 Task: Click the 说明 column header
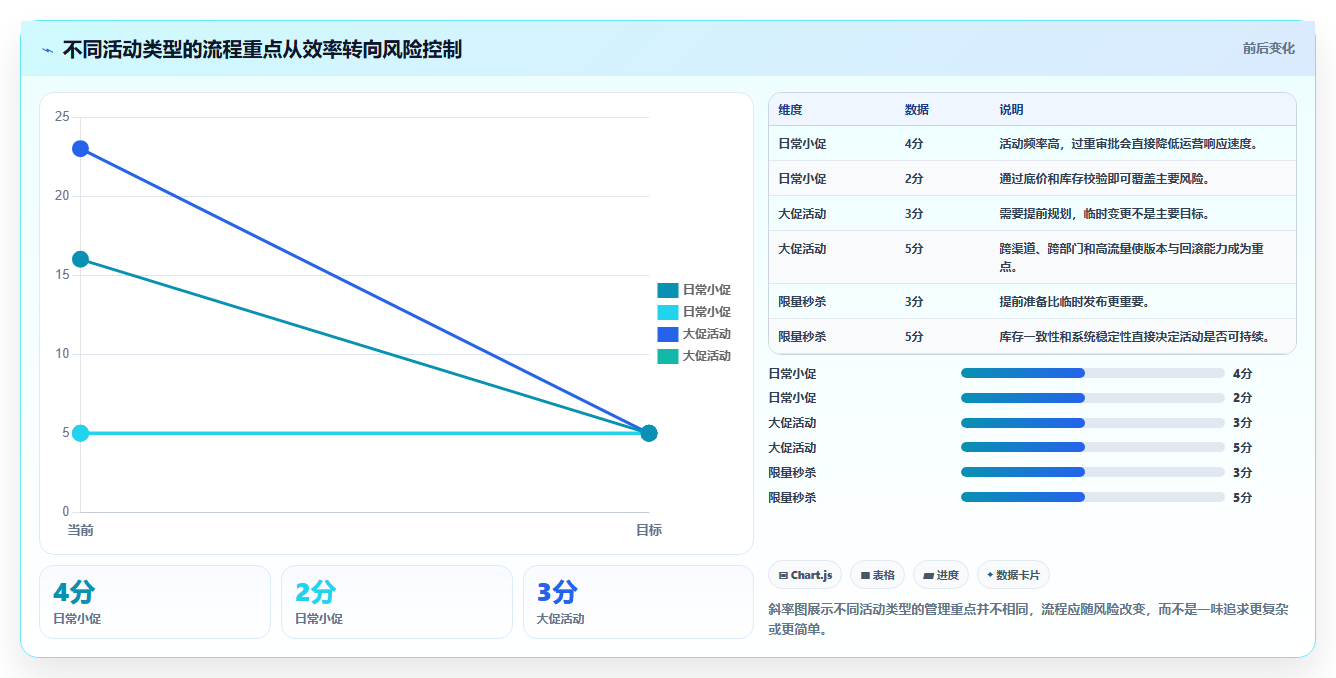pyautogui.click(x=1011, y=109)
